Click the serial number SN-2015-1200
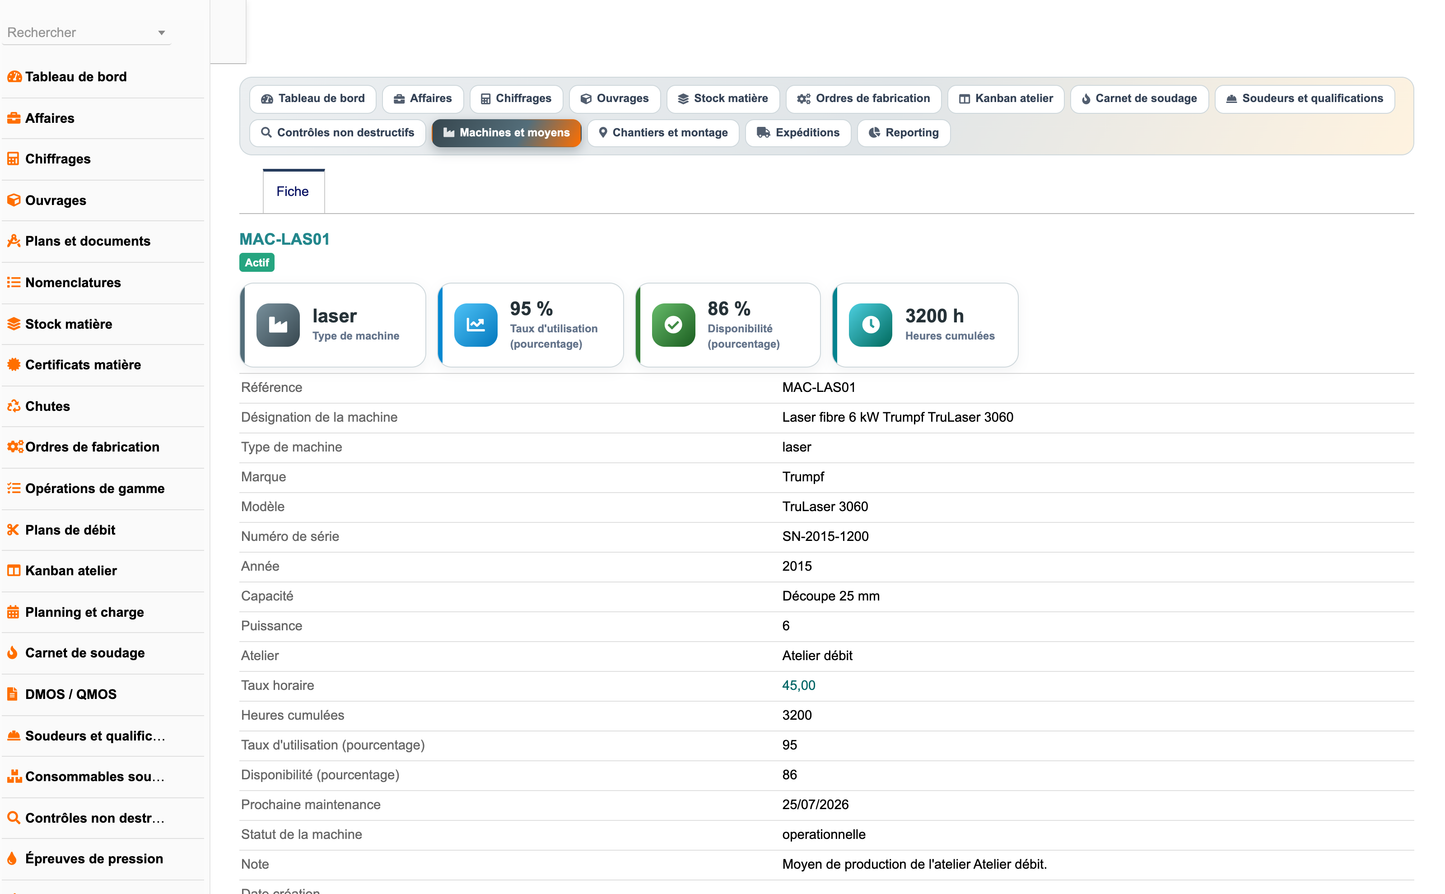The height and width of the screenshot is (894, 1445). [826, 537]
